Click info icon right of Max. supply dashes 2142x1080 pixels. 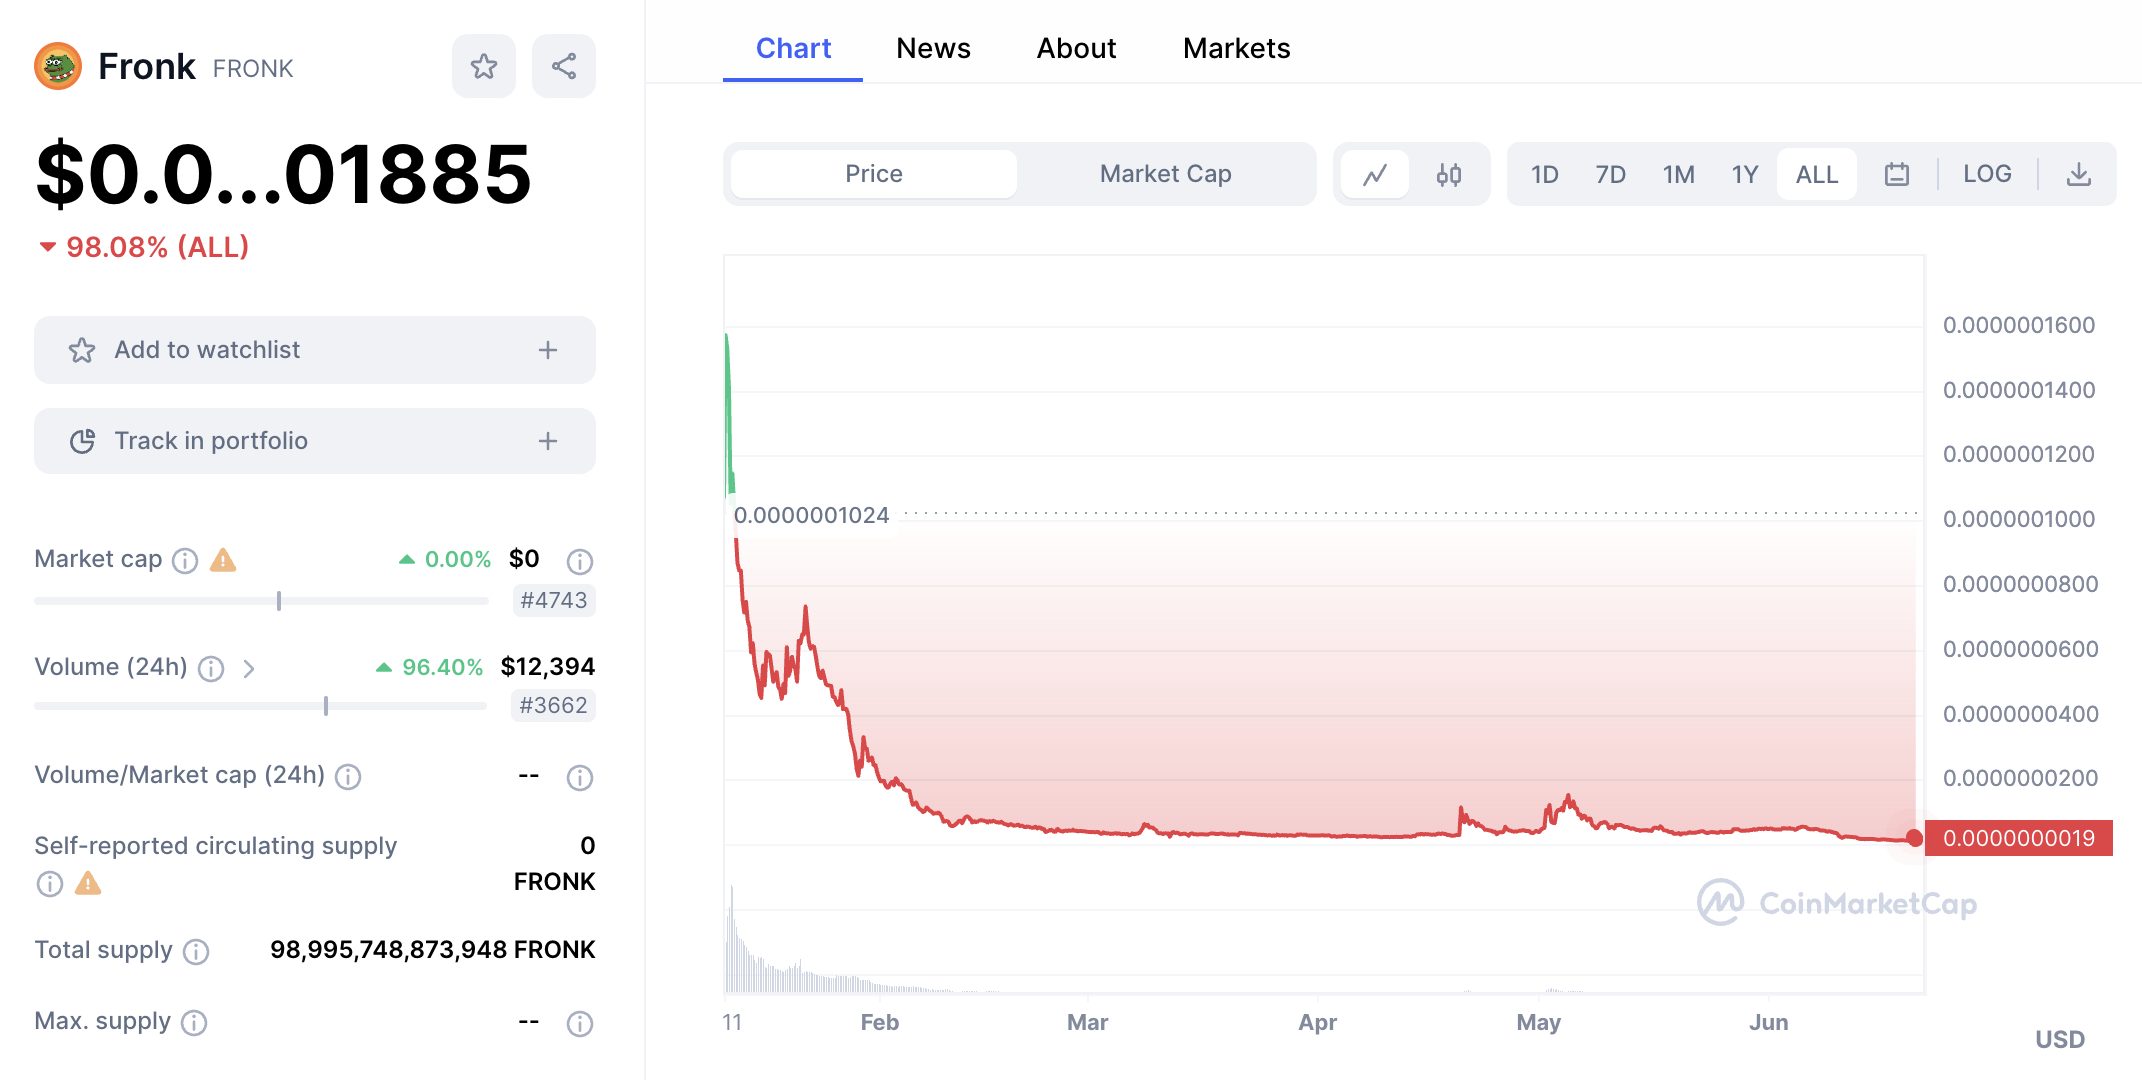pyautogui.click(x=580, y=1023)
